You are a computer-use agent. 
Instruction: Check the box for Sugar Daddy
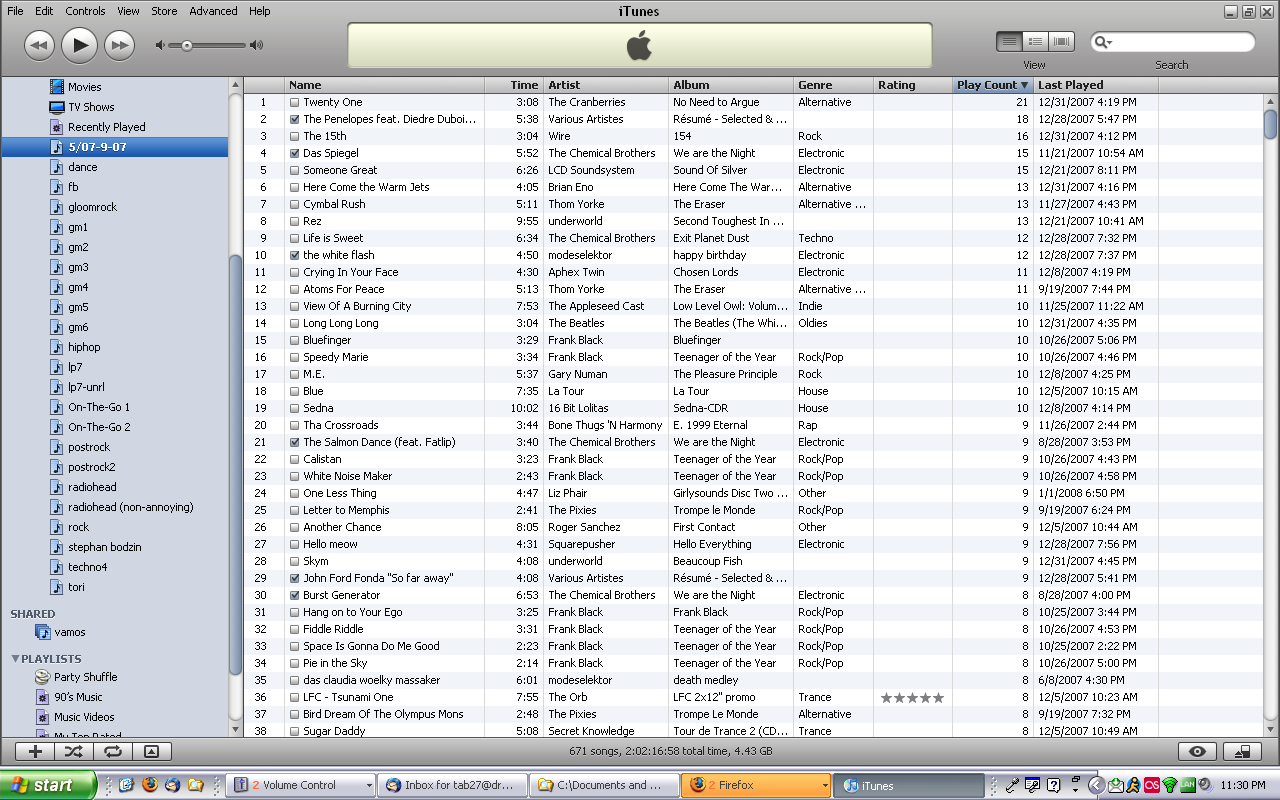click(x=295, y=731)
